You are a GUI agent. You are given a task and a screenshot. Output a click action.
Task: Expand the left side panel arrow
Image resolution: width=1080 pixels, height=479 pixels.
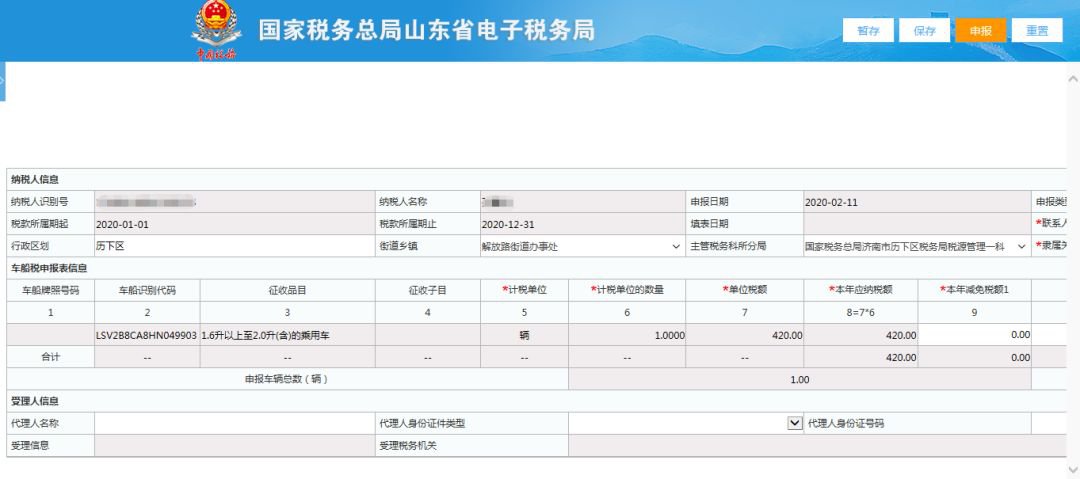[x=3, y=79]
